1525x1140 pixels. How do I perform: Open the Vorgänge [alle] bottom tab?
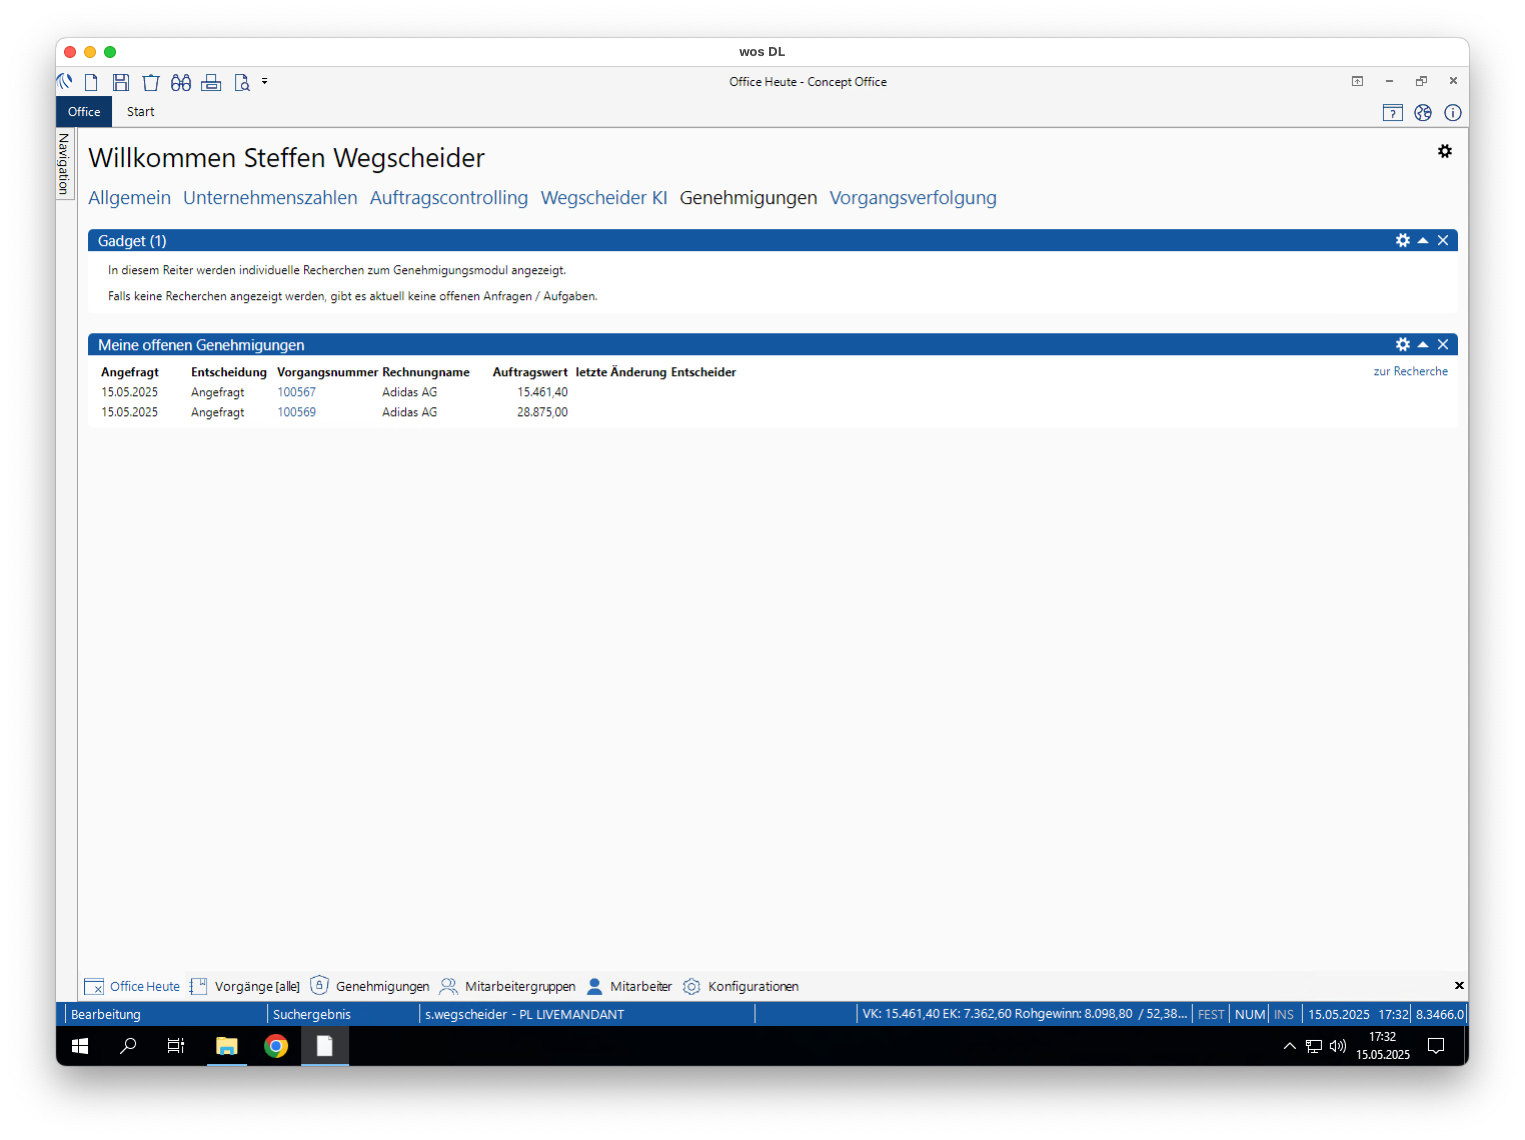pos(245,986)
